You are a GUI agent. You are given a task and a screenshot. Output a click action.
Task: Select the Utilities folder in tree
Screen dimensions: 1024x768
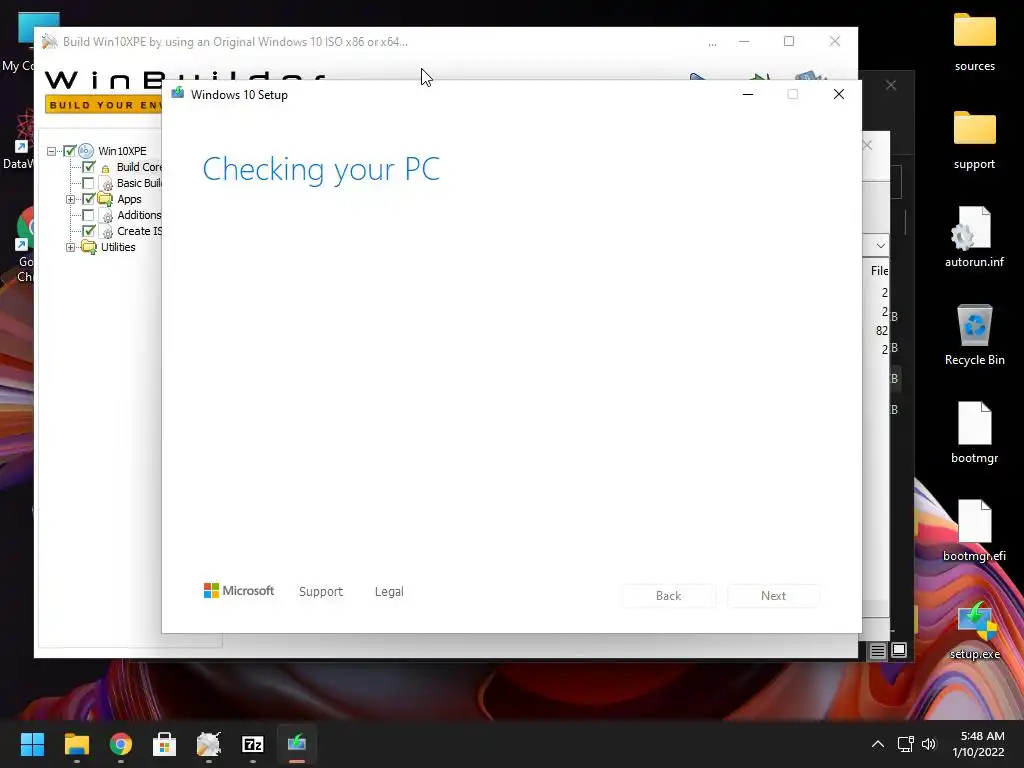(118, 247)
